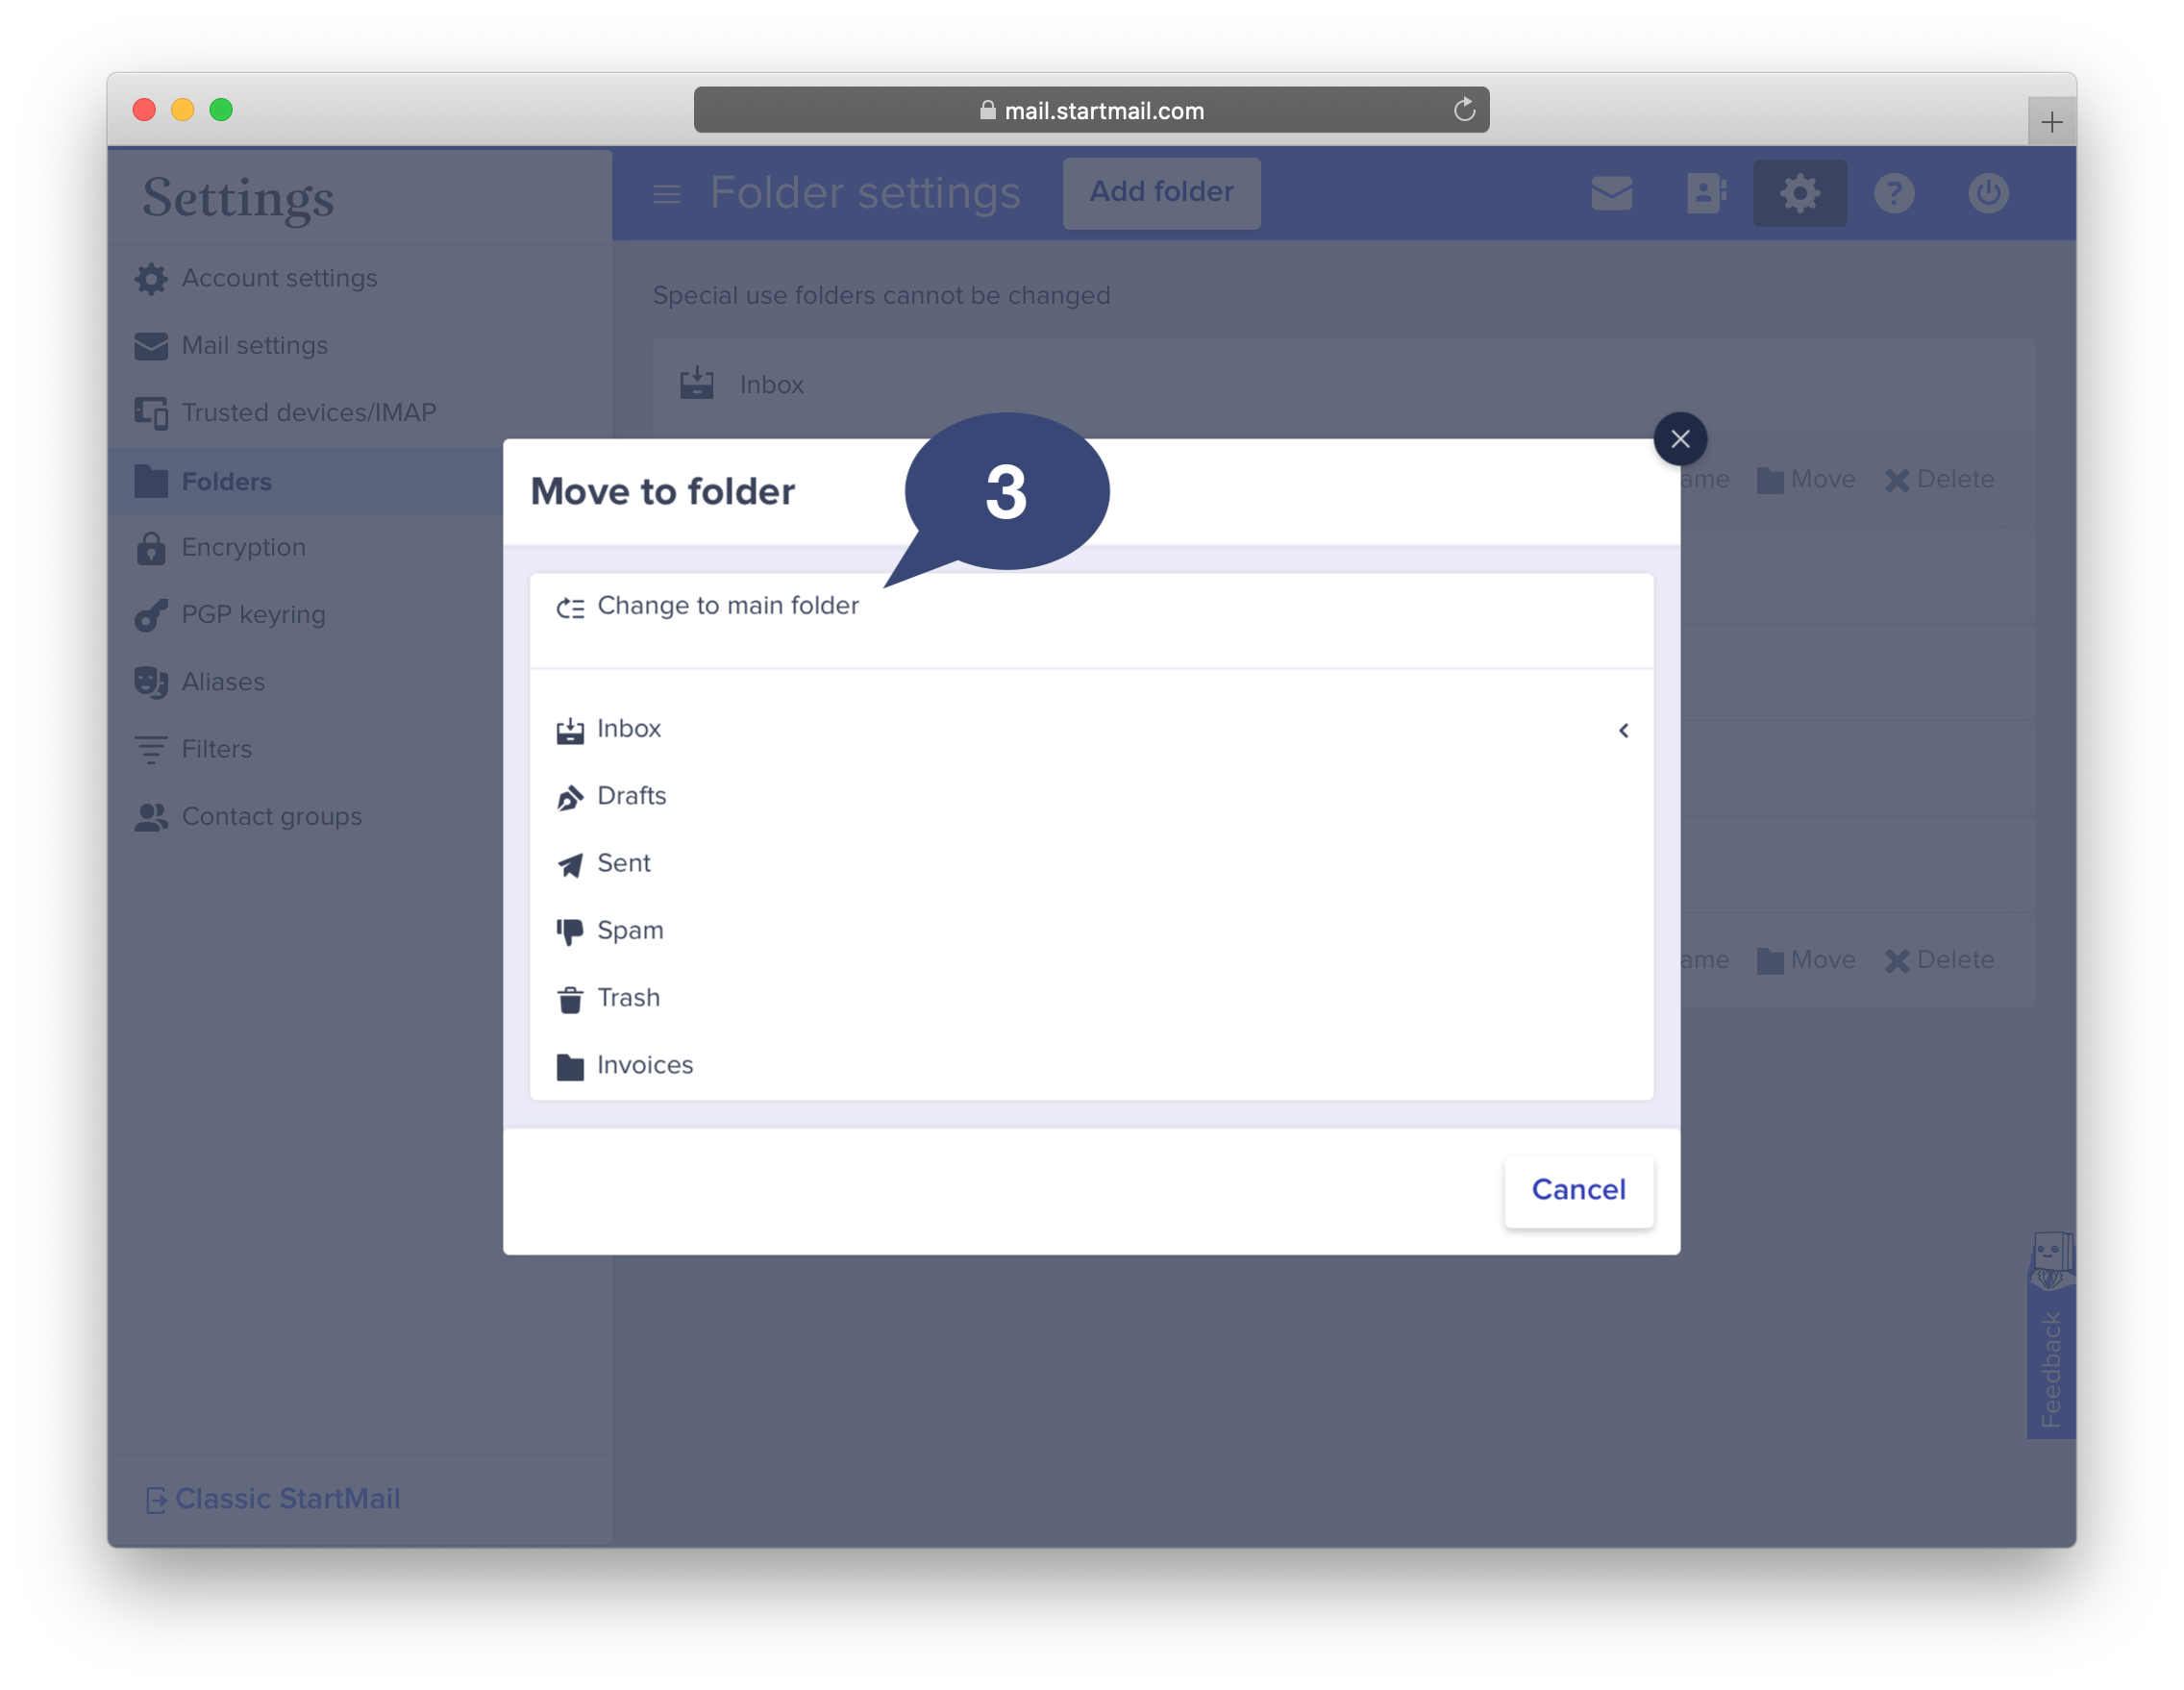The image size is (2184, 1690).
Task: Click the close dialog X button
Action: 1678,438
